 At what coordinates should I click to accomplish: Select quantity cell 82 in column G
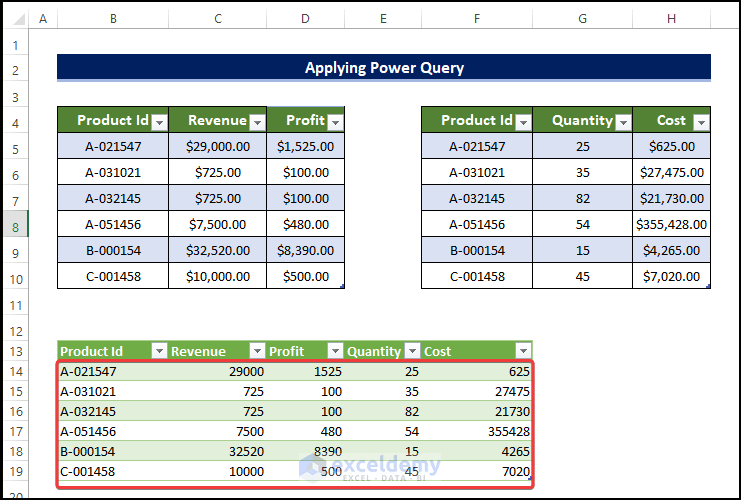click(x=582, y=198)
